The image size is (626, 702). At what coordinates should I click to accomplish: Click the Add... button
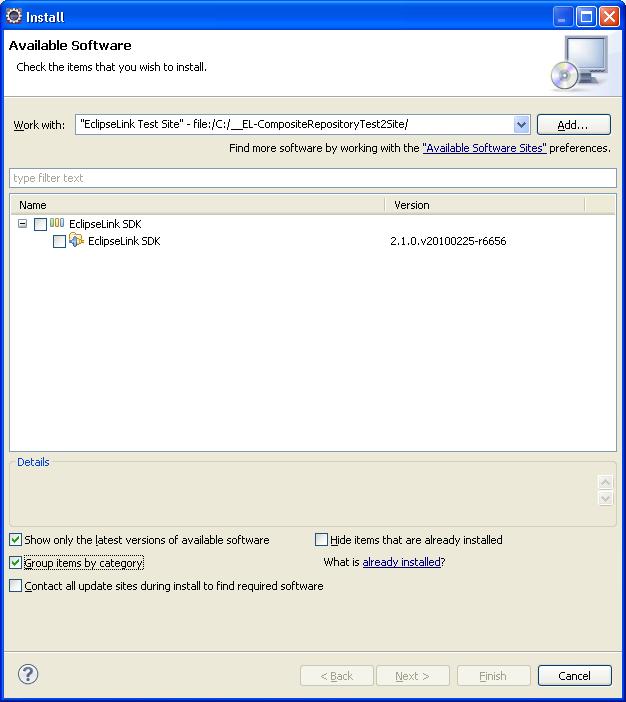click(574, 124)
